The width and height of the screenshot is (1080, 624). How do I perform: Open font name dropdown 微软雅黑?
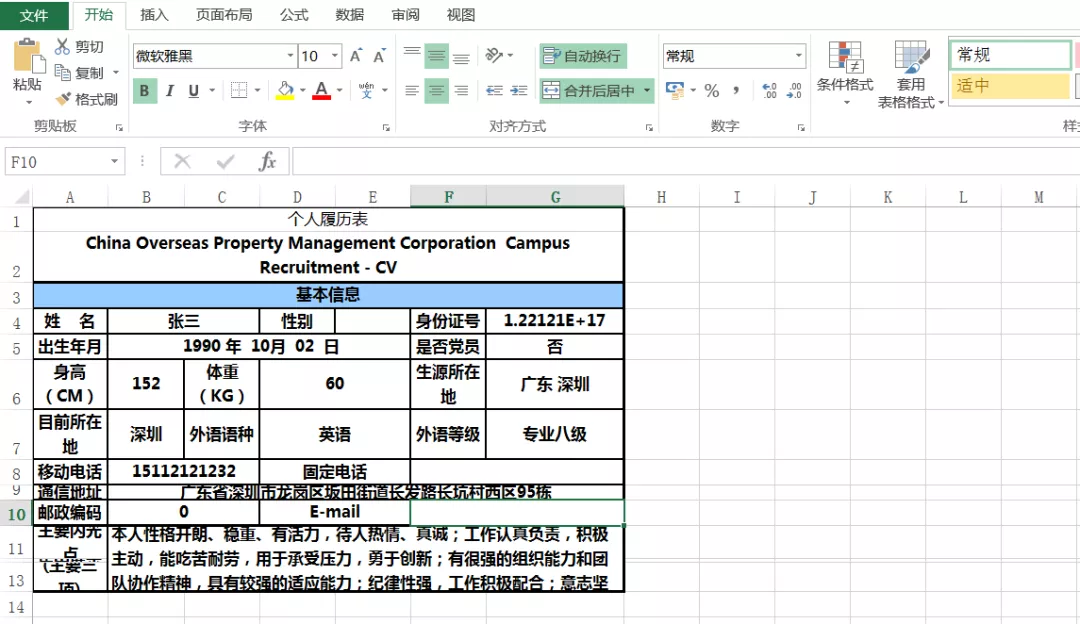tap(290, 56)
